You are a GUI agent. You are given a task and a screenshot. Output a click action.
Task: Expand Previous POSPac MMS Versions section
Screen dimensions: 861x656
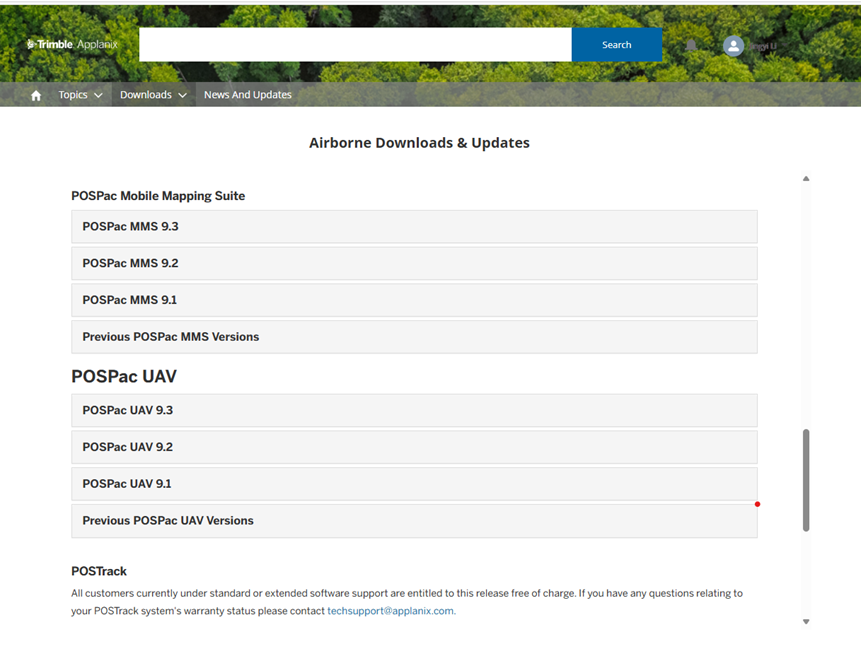click(x=414, y=337)
